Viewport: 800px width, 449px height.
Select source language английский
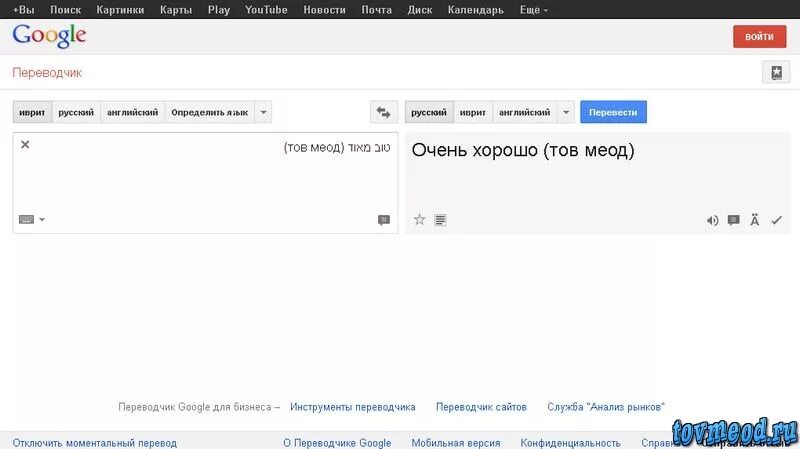133,112
